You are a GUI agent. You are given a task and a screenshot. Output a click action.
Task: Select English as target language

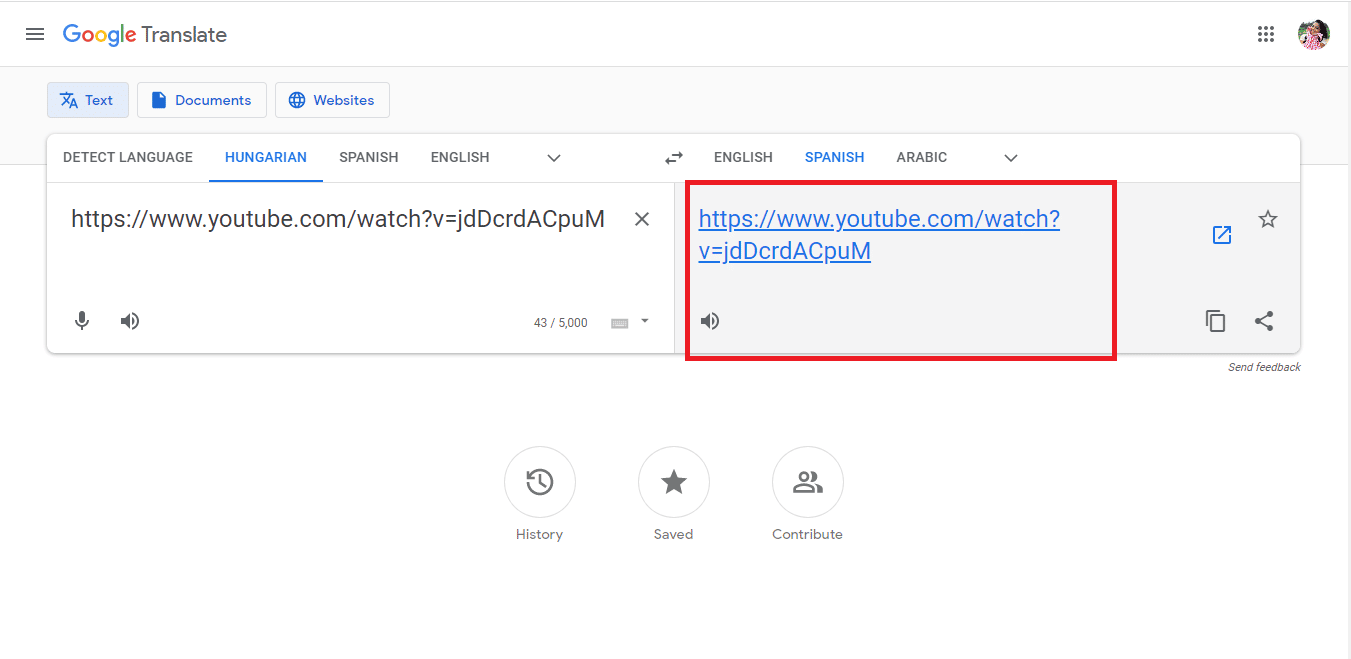[743, 157]
